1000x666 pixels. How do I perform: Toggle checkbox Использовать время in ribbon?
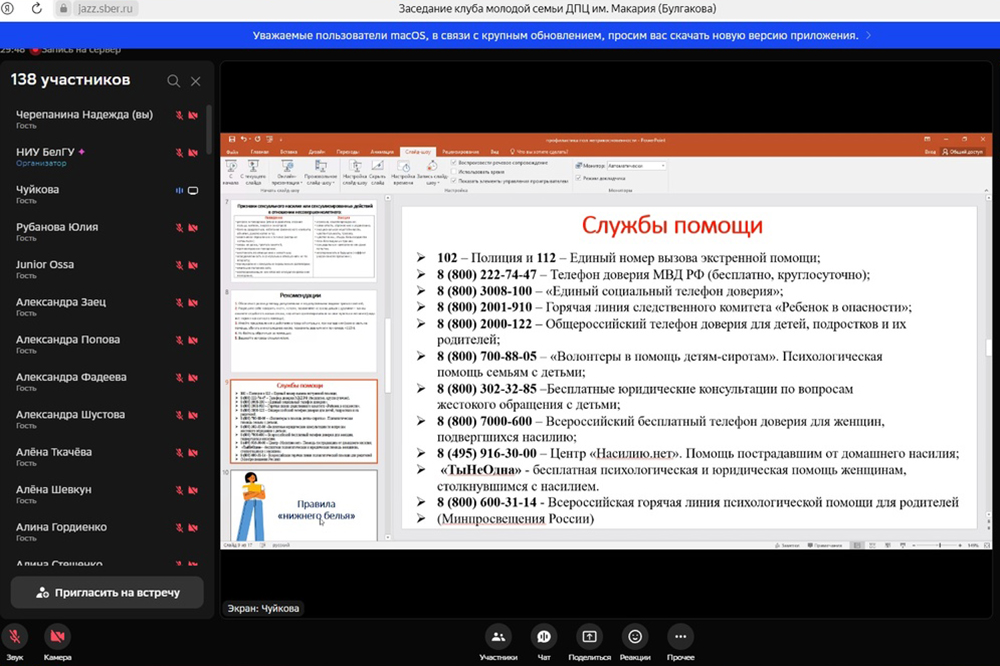455,172
